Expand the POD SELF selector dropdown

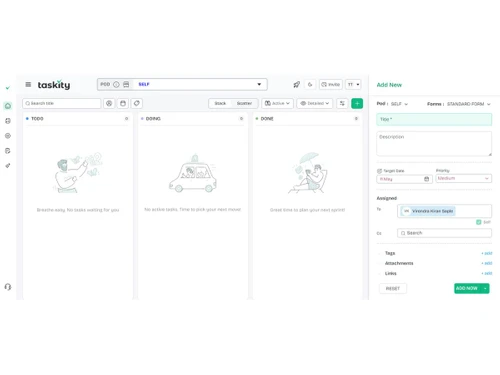259,84
